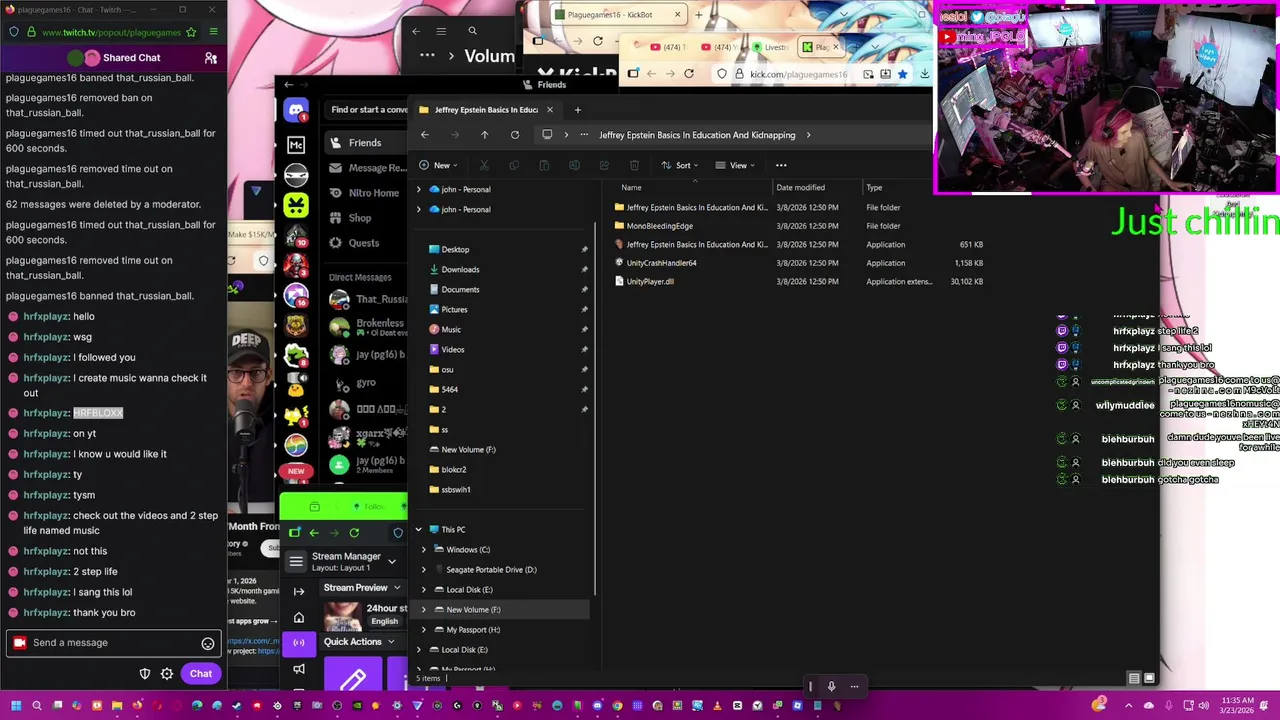The image size is (1280, 720).
Task: Open the New dropdown in File Explorer
Action: pos(438,165)
